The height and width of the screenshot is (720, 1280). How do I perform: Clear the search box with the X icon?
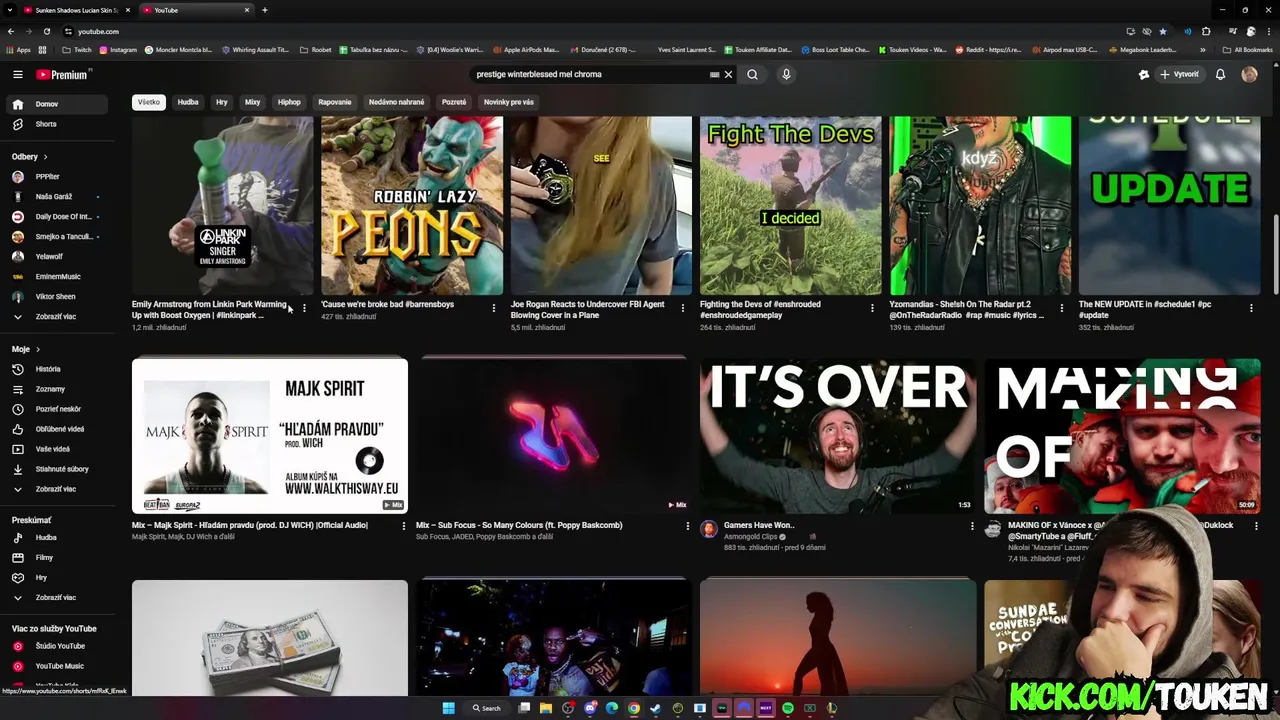coord(728,74)
